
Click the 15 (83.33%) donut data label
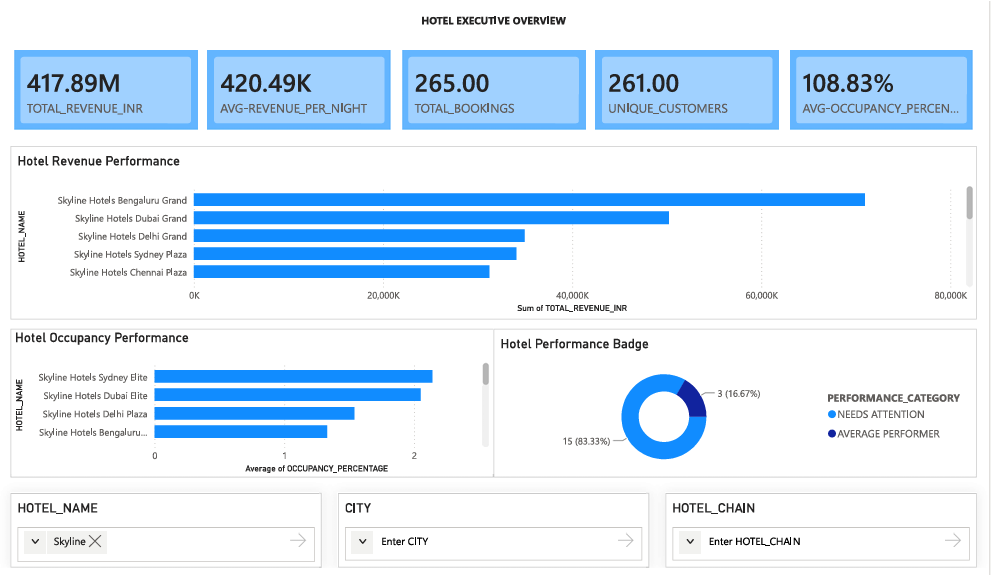pyautogui.click(x=587, y=441)
